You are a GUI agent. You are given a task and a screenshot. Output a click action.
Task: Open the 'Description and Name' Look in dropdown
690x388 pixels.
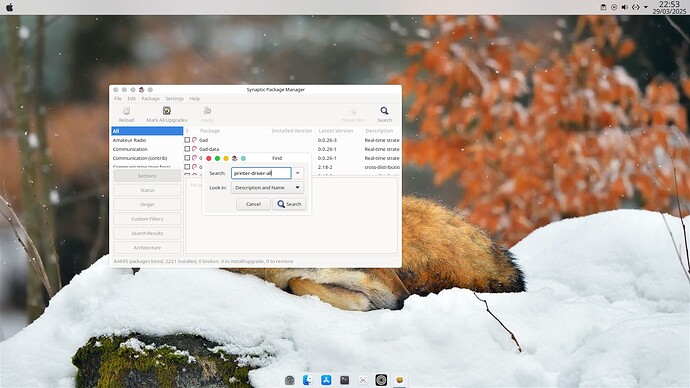tap(267, 188)
